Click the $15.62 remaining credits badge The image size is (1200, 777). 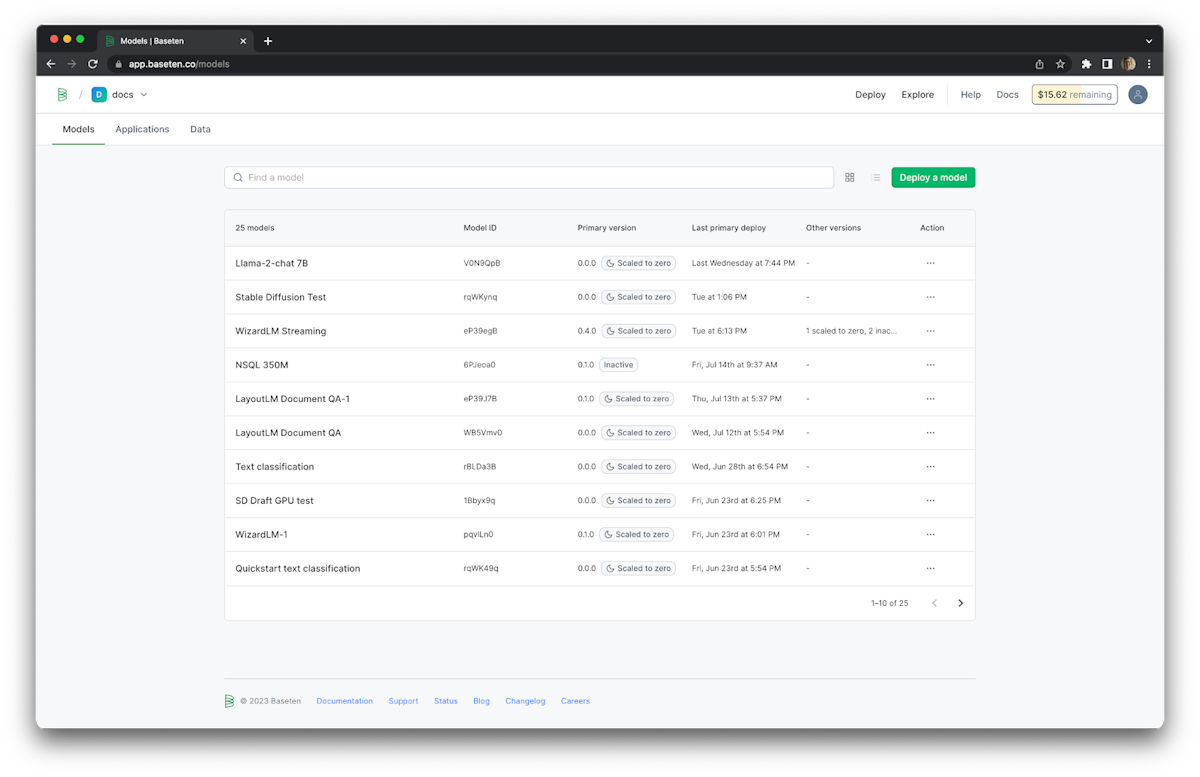coord(1074,95)
